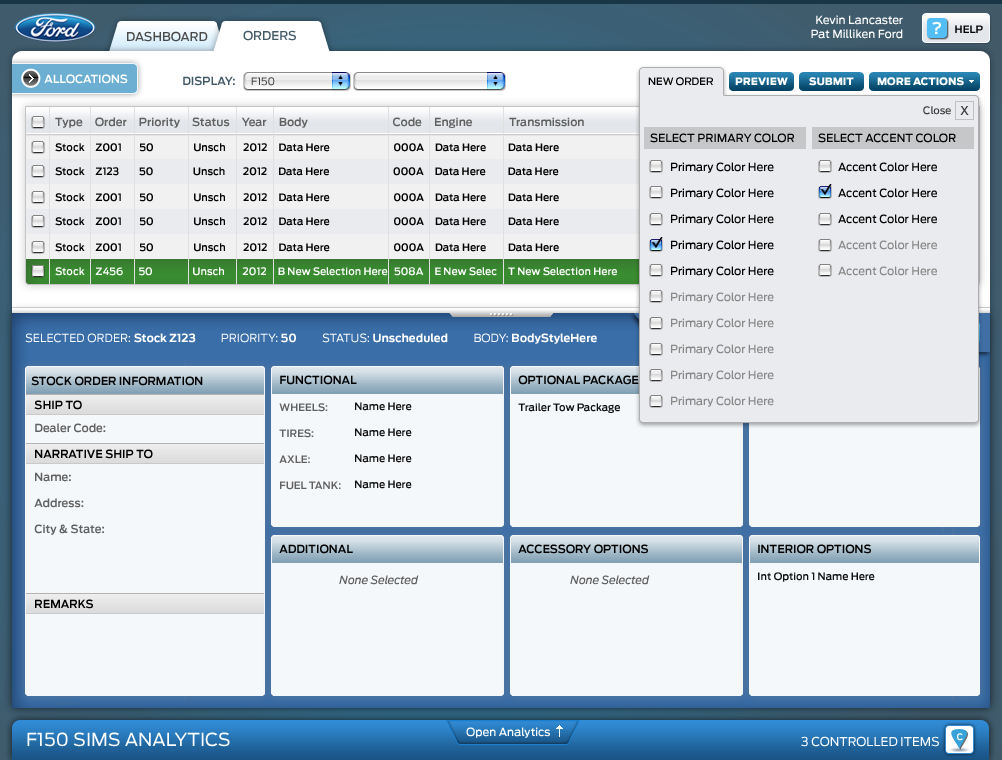Screen dimensions: 1002x760
Task: Click the Open Analytics up arrow
Action: point(559,731)
